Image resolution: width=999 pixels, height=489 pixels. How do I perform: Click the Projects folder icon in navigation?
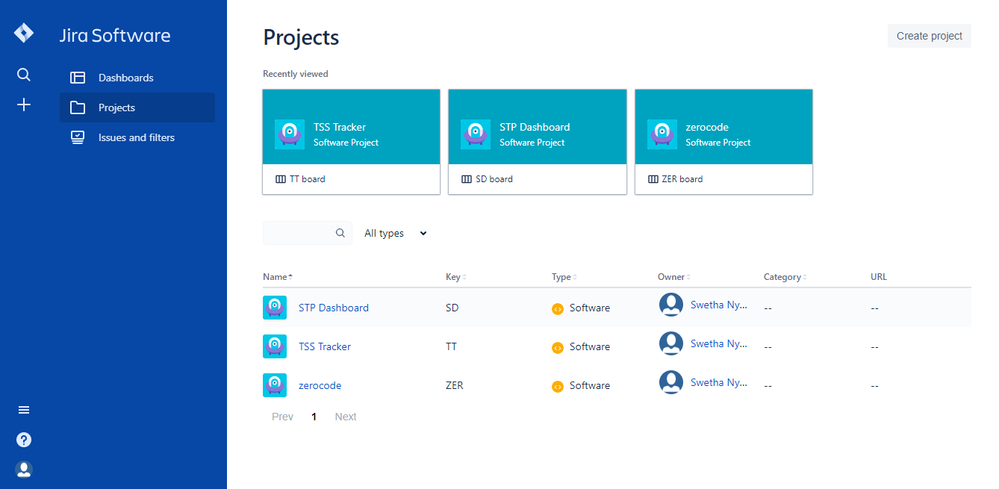coord(78,108)
